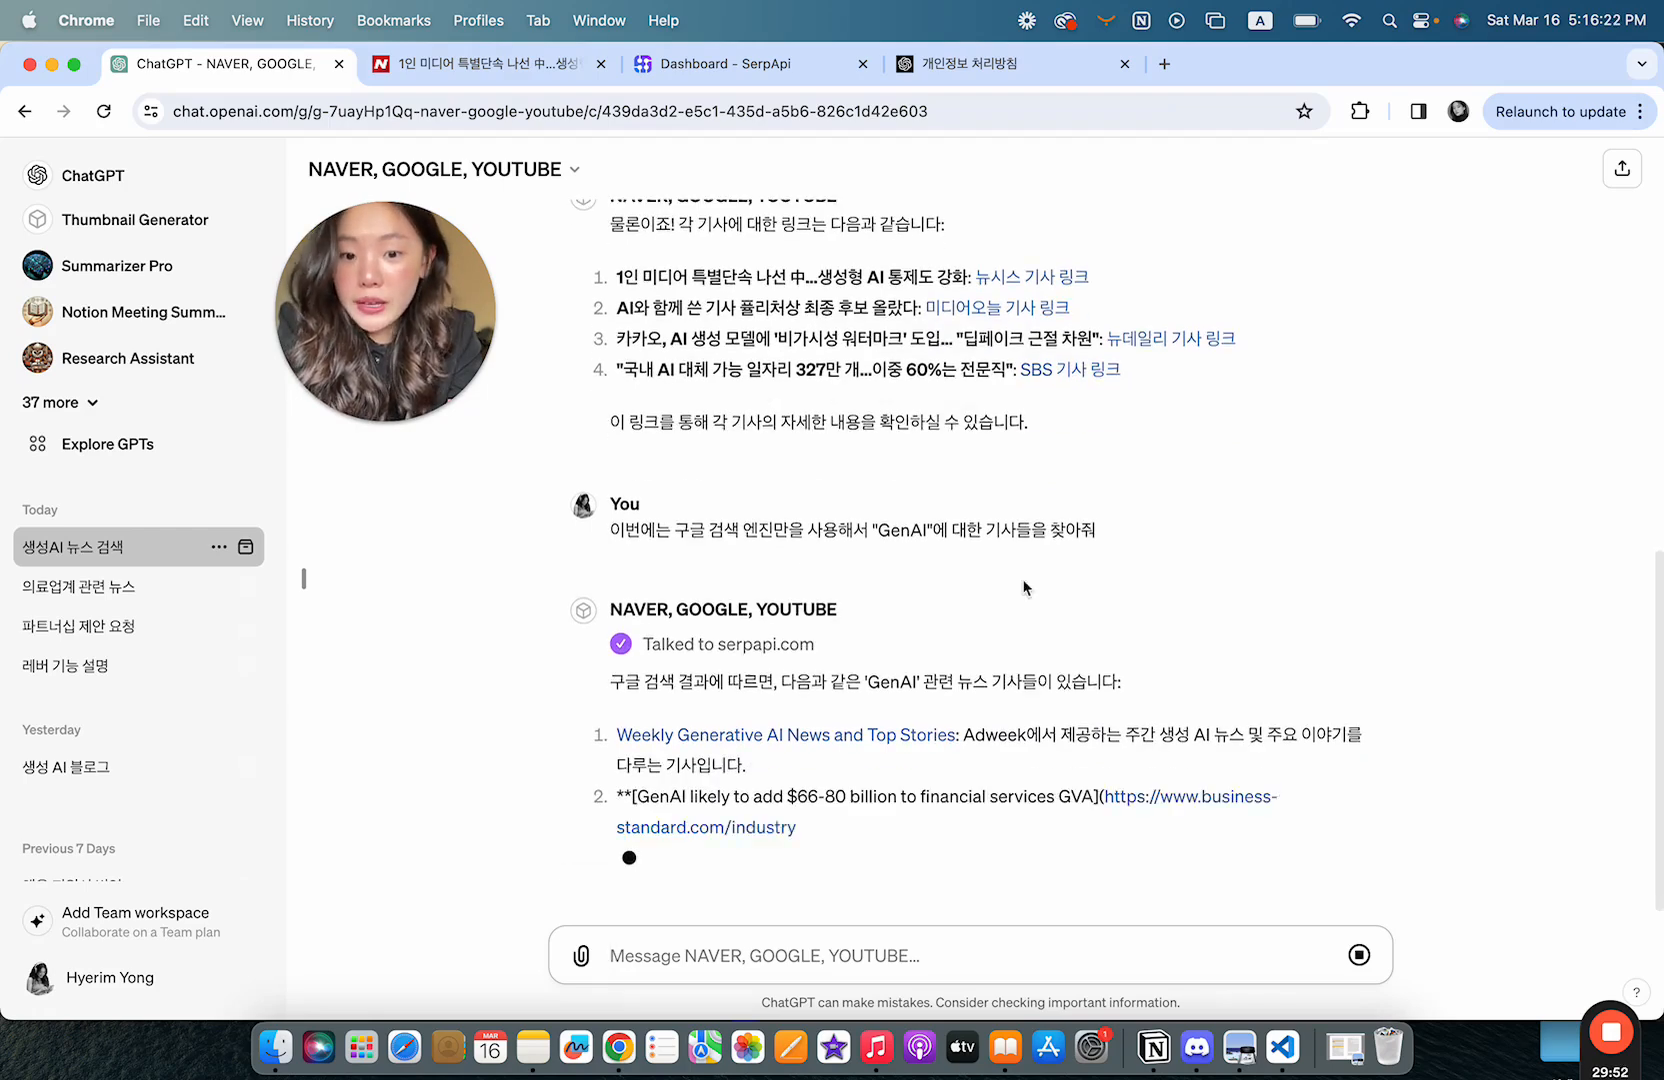Toggle Chrome side panel icon
This screenshot has width=1664, height=1080.
coord(1418,111)
